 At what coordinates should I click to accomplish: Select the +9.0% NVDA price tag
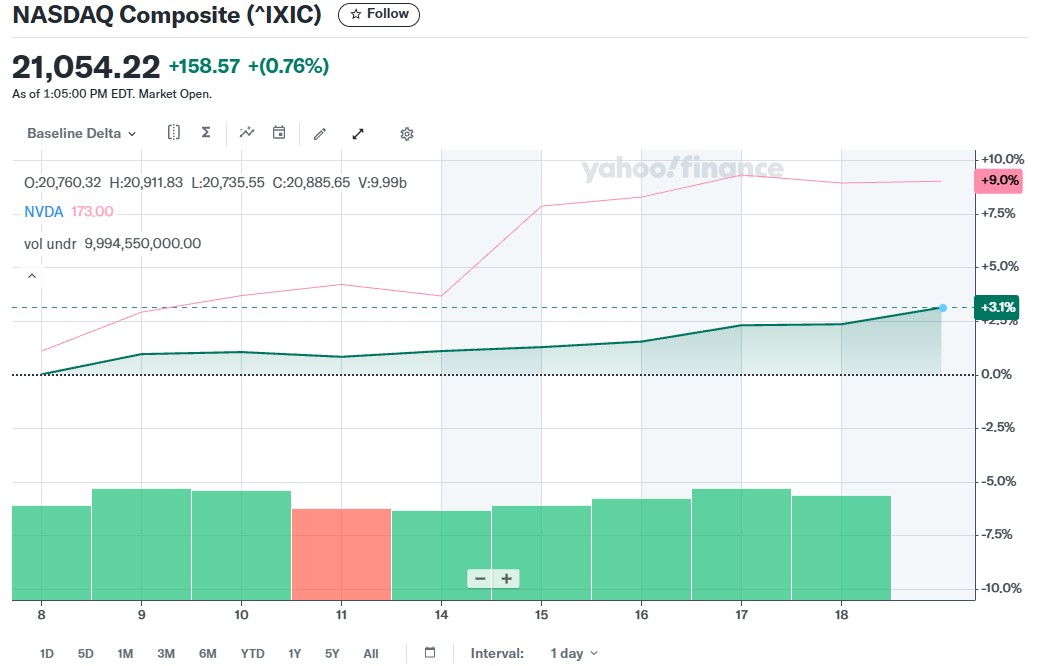999,181
